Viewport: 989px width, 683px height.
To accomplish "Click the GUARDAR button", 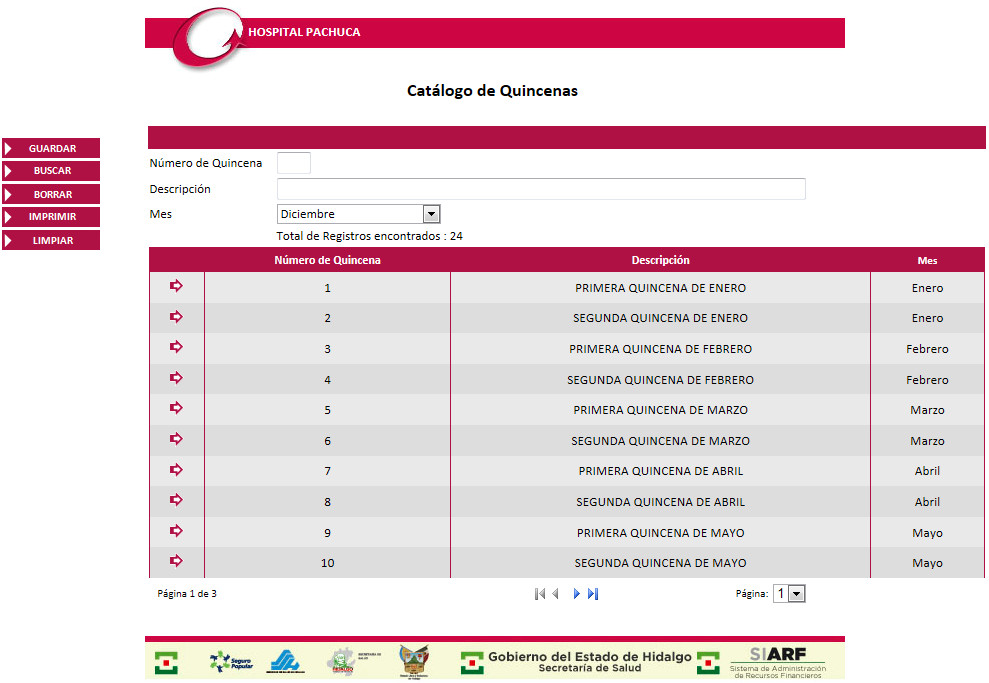I will (x=51, y=148).
